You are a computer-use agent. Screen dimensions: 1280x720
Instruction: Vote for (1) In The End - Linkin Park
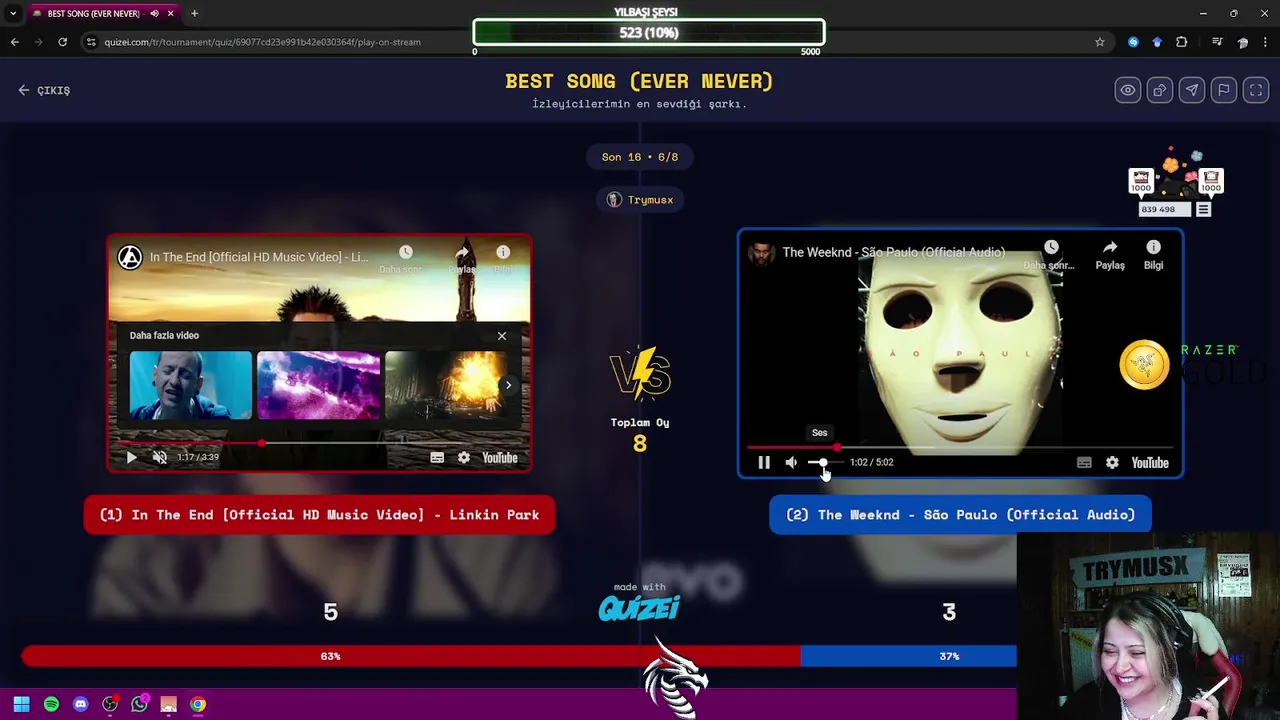[319, 515]
